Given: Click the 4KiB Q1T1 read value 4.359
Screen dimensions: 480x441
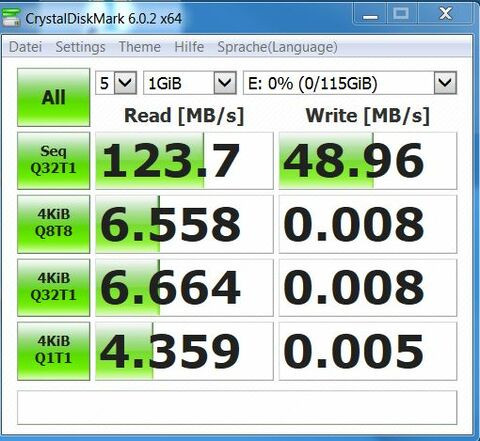Looking at the screenshot, I should (184, 351).
